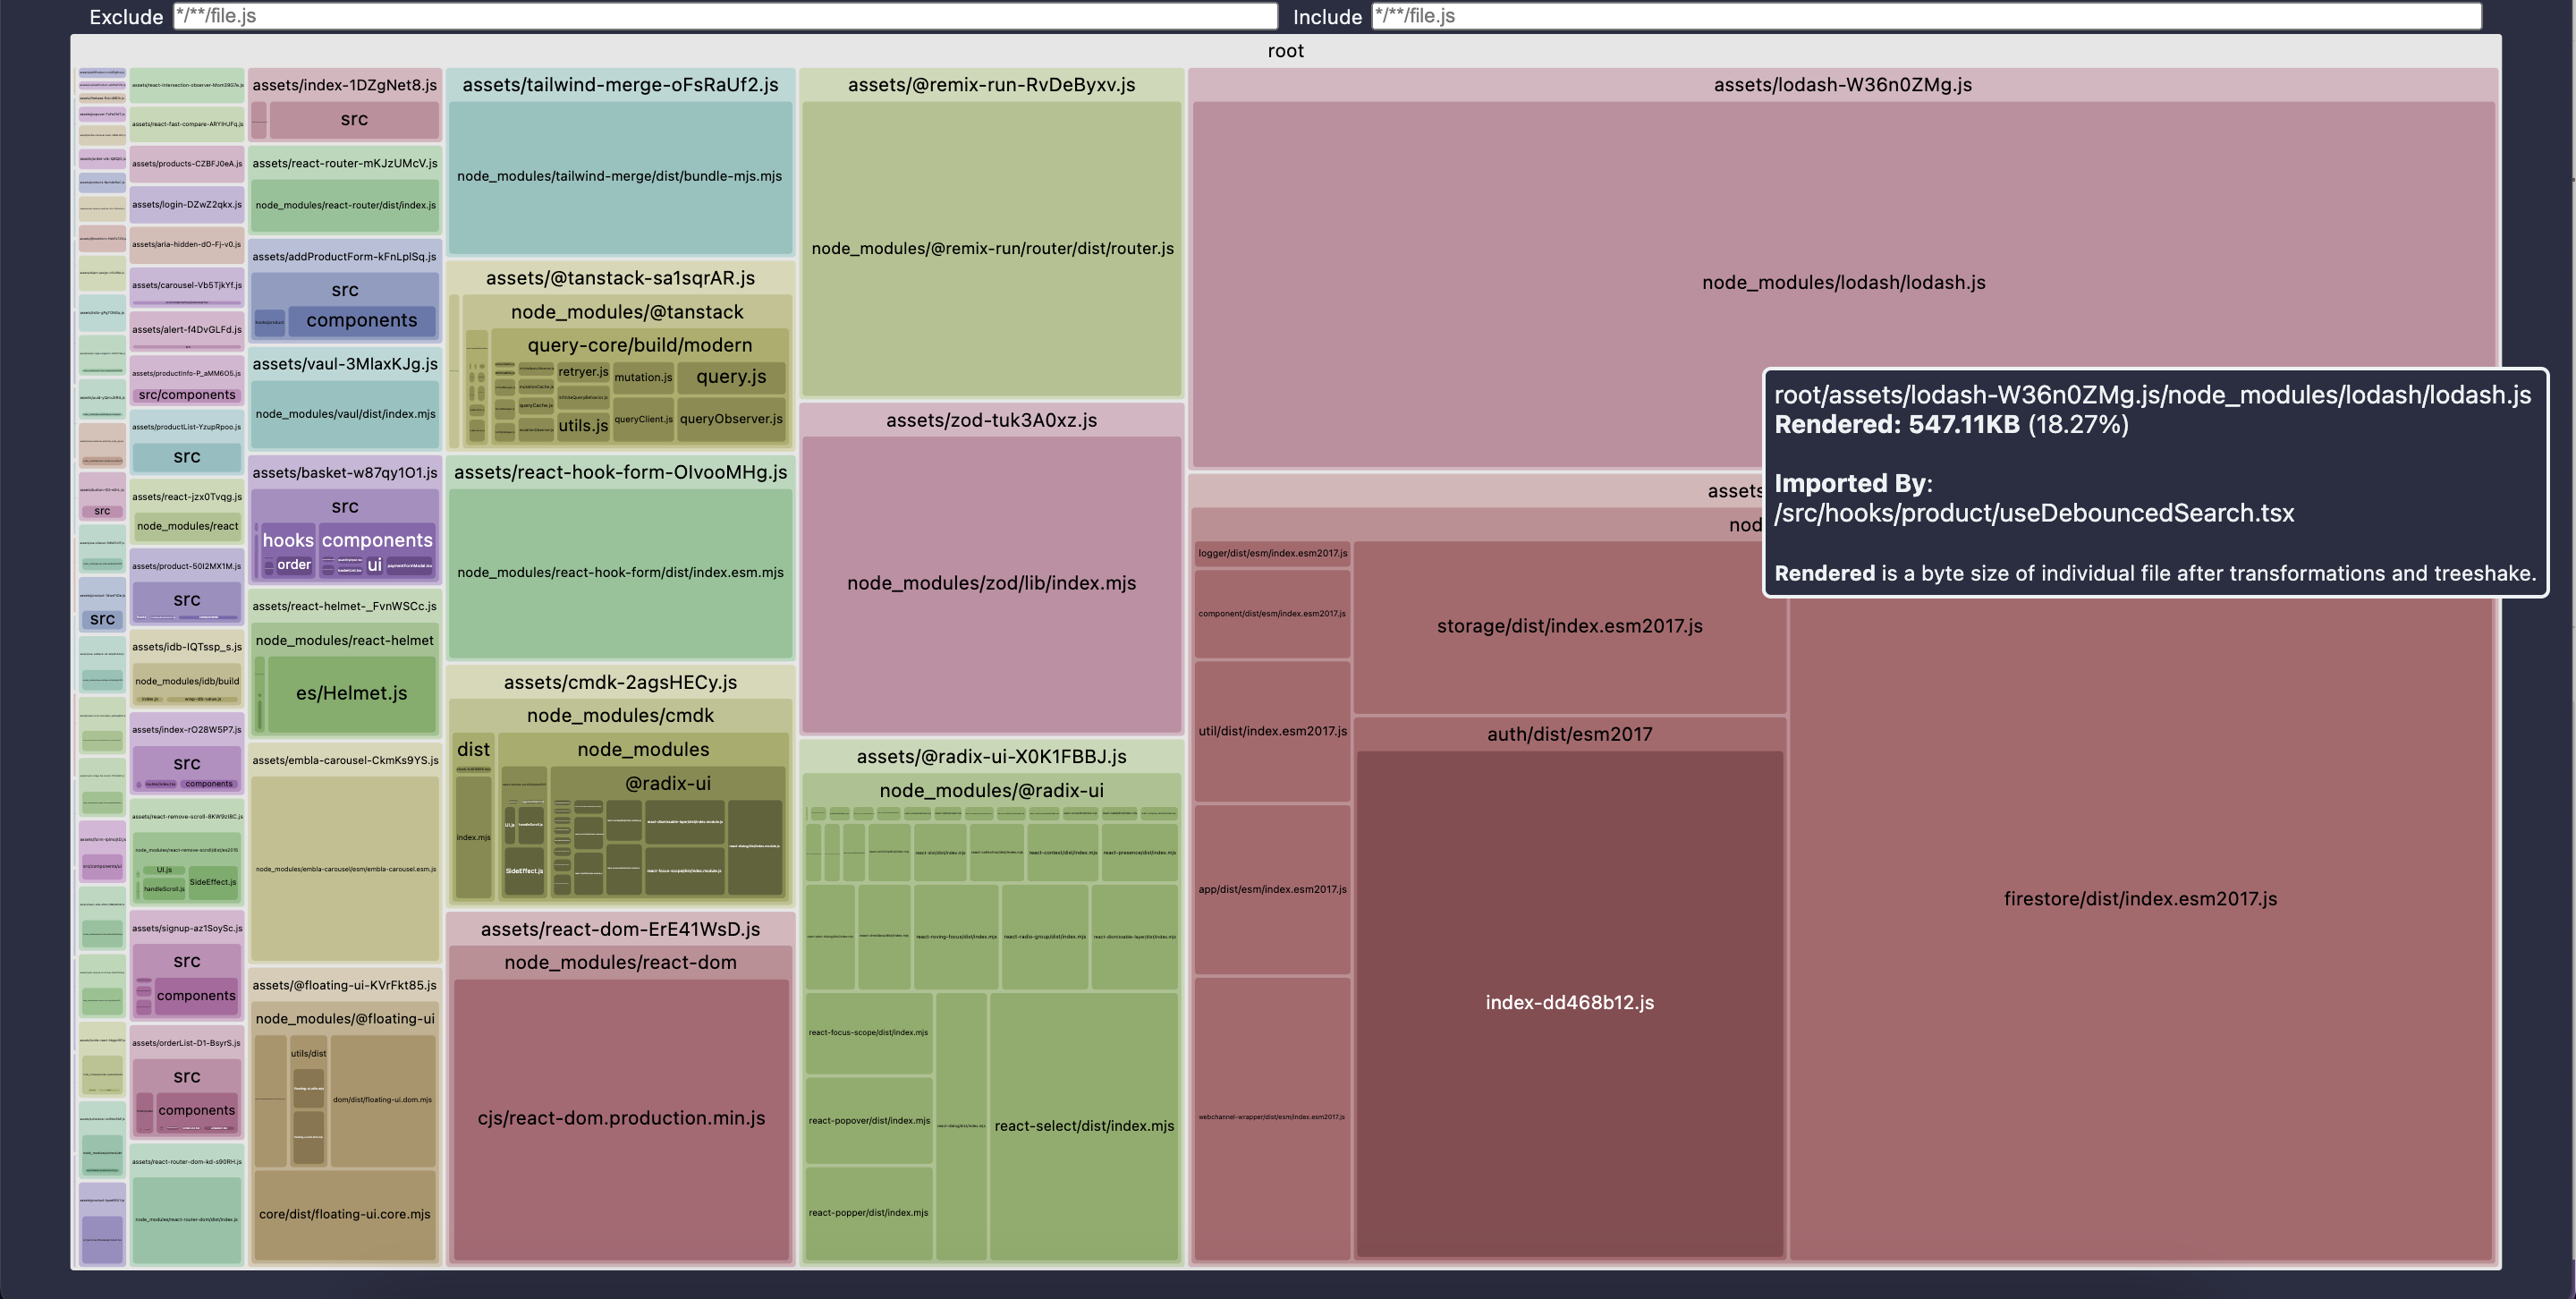This screenshot has width=2576, height=1299.
Task: Select the firestore/dist/index.esm2017.js block
Action: tap(2140, 899)
